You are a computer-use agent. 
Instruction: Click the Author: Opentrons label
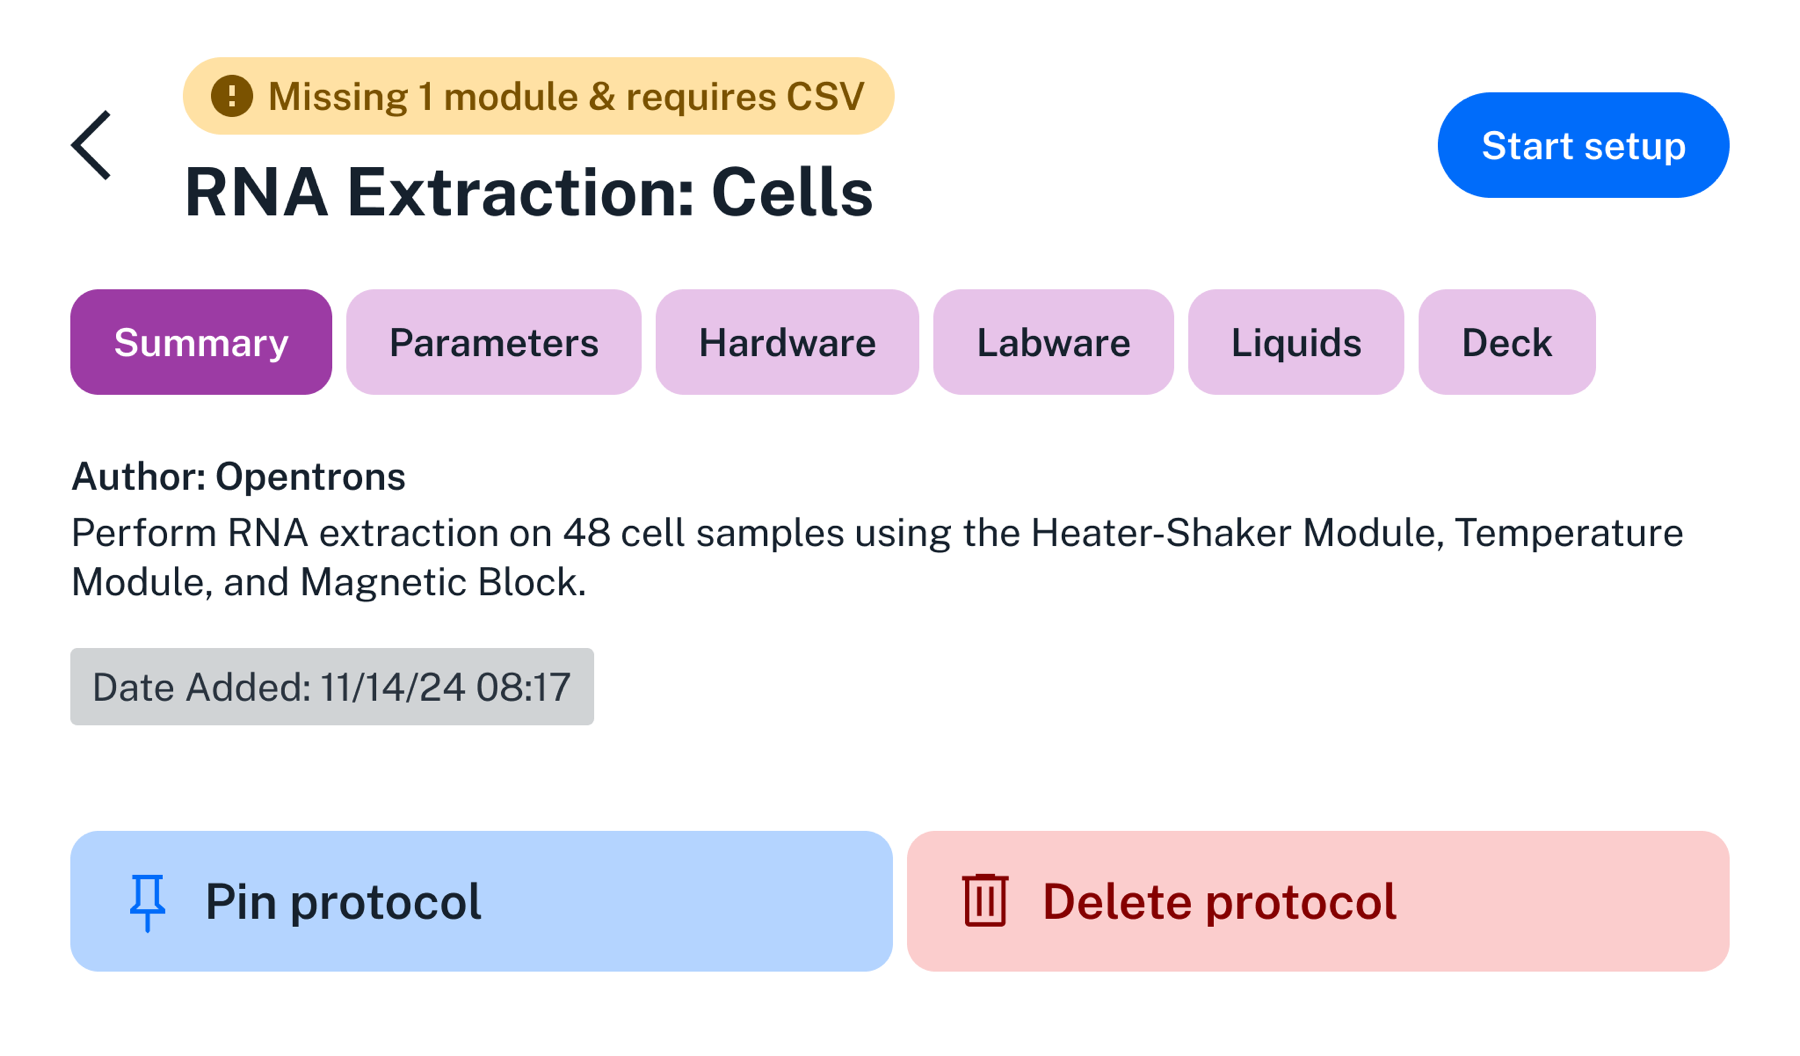[x=237, y=477]
